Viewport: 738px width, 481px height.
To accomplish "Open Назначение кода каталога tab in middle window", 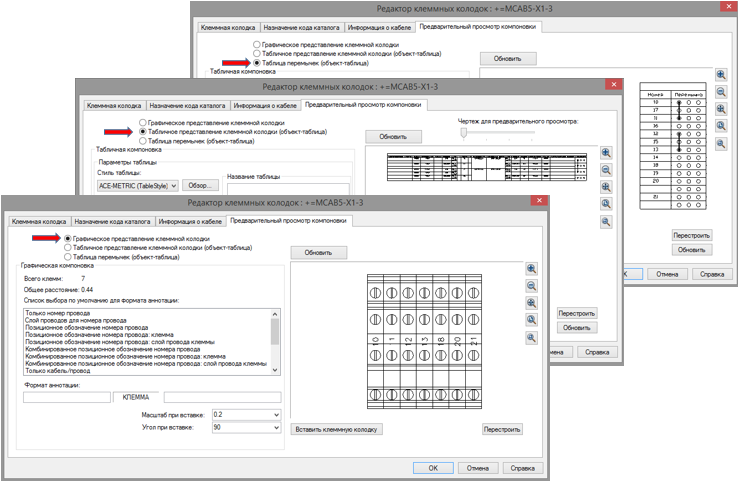I will pos(187,105).
